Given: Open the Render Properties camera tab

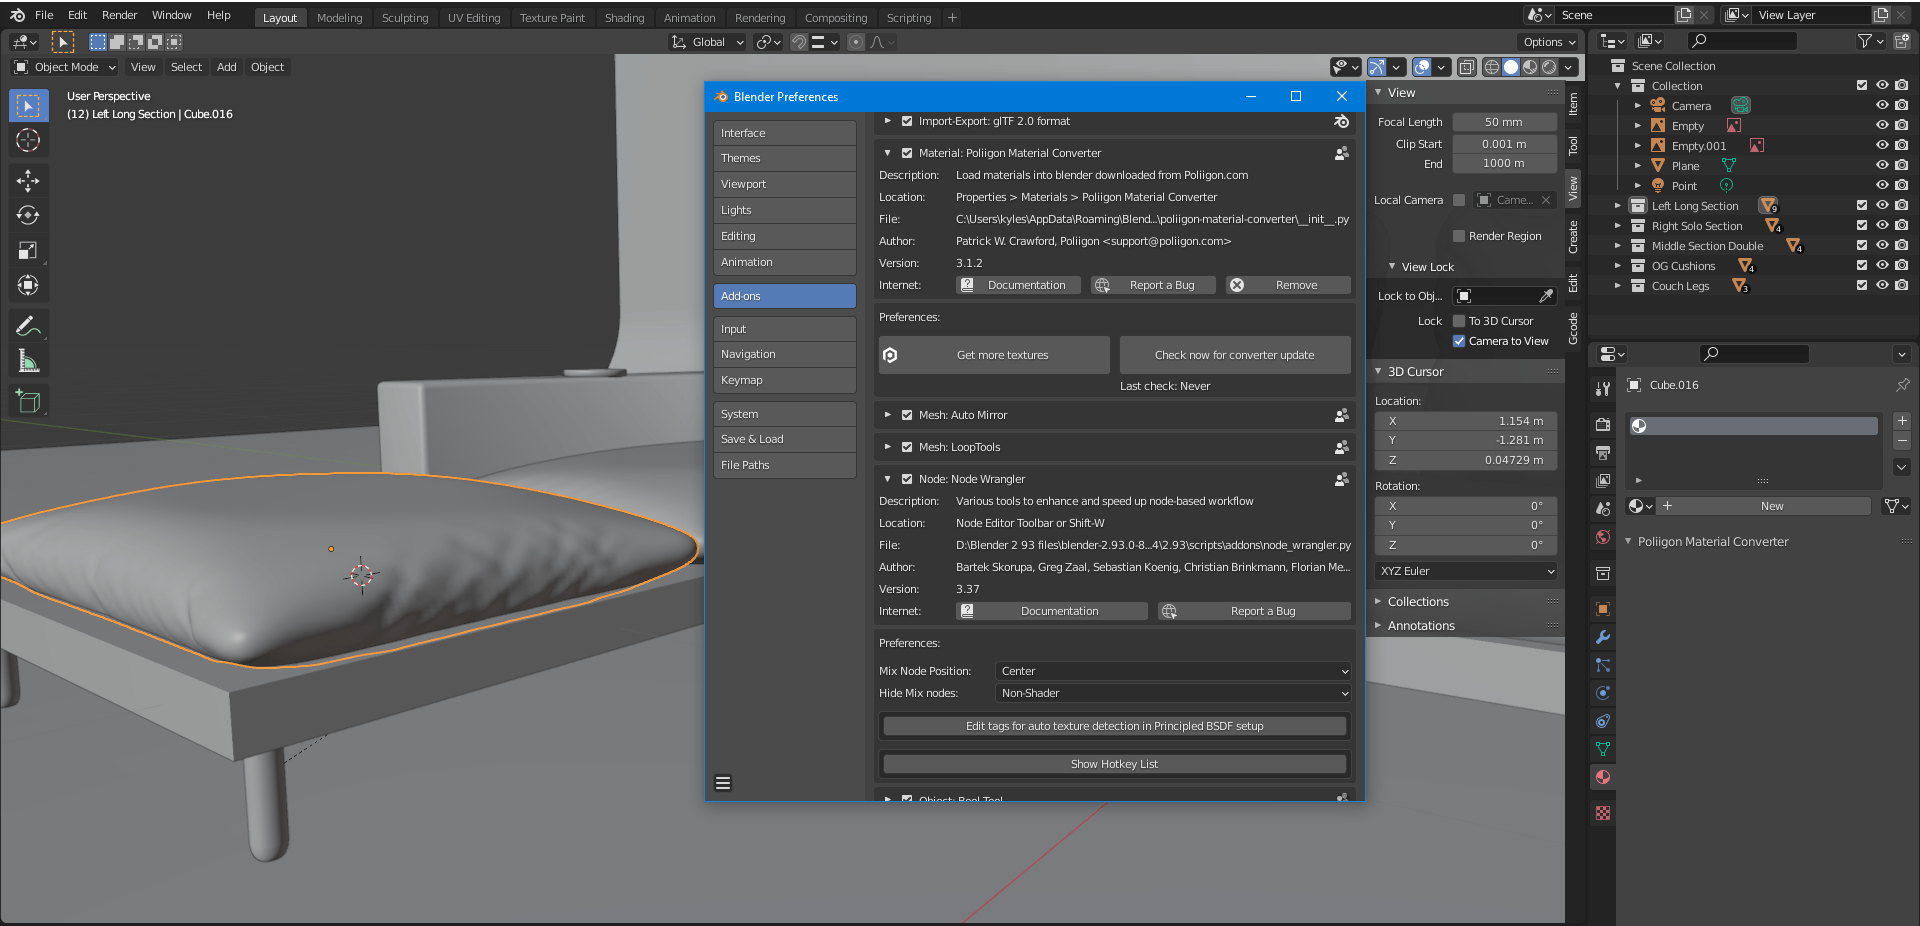Looking at the screenshot, I should coord(1602,424).
